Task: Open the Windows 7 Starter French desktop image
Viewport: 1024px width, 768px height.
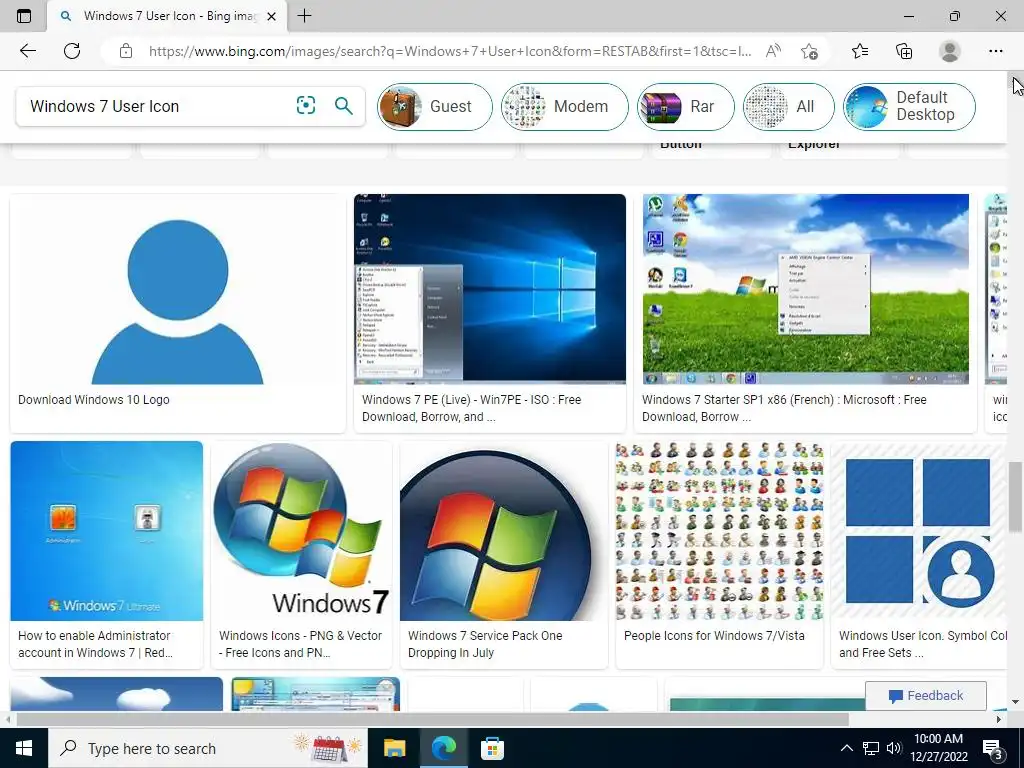Action: pos(806,289)
